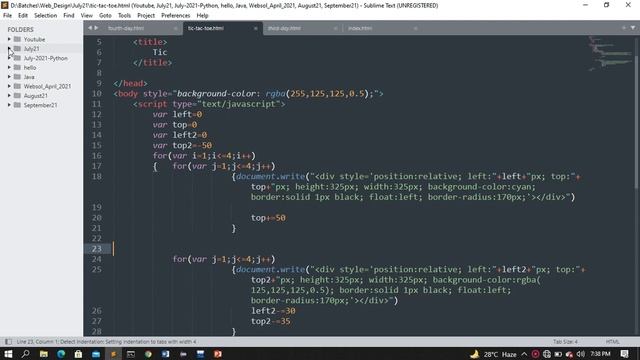This screenshot has height=360, width=640.
Task: Launch Microsoft Edge from taskbar
Action: click(x=61, y=354)
